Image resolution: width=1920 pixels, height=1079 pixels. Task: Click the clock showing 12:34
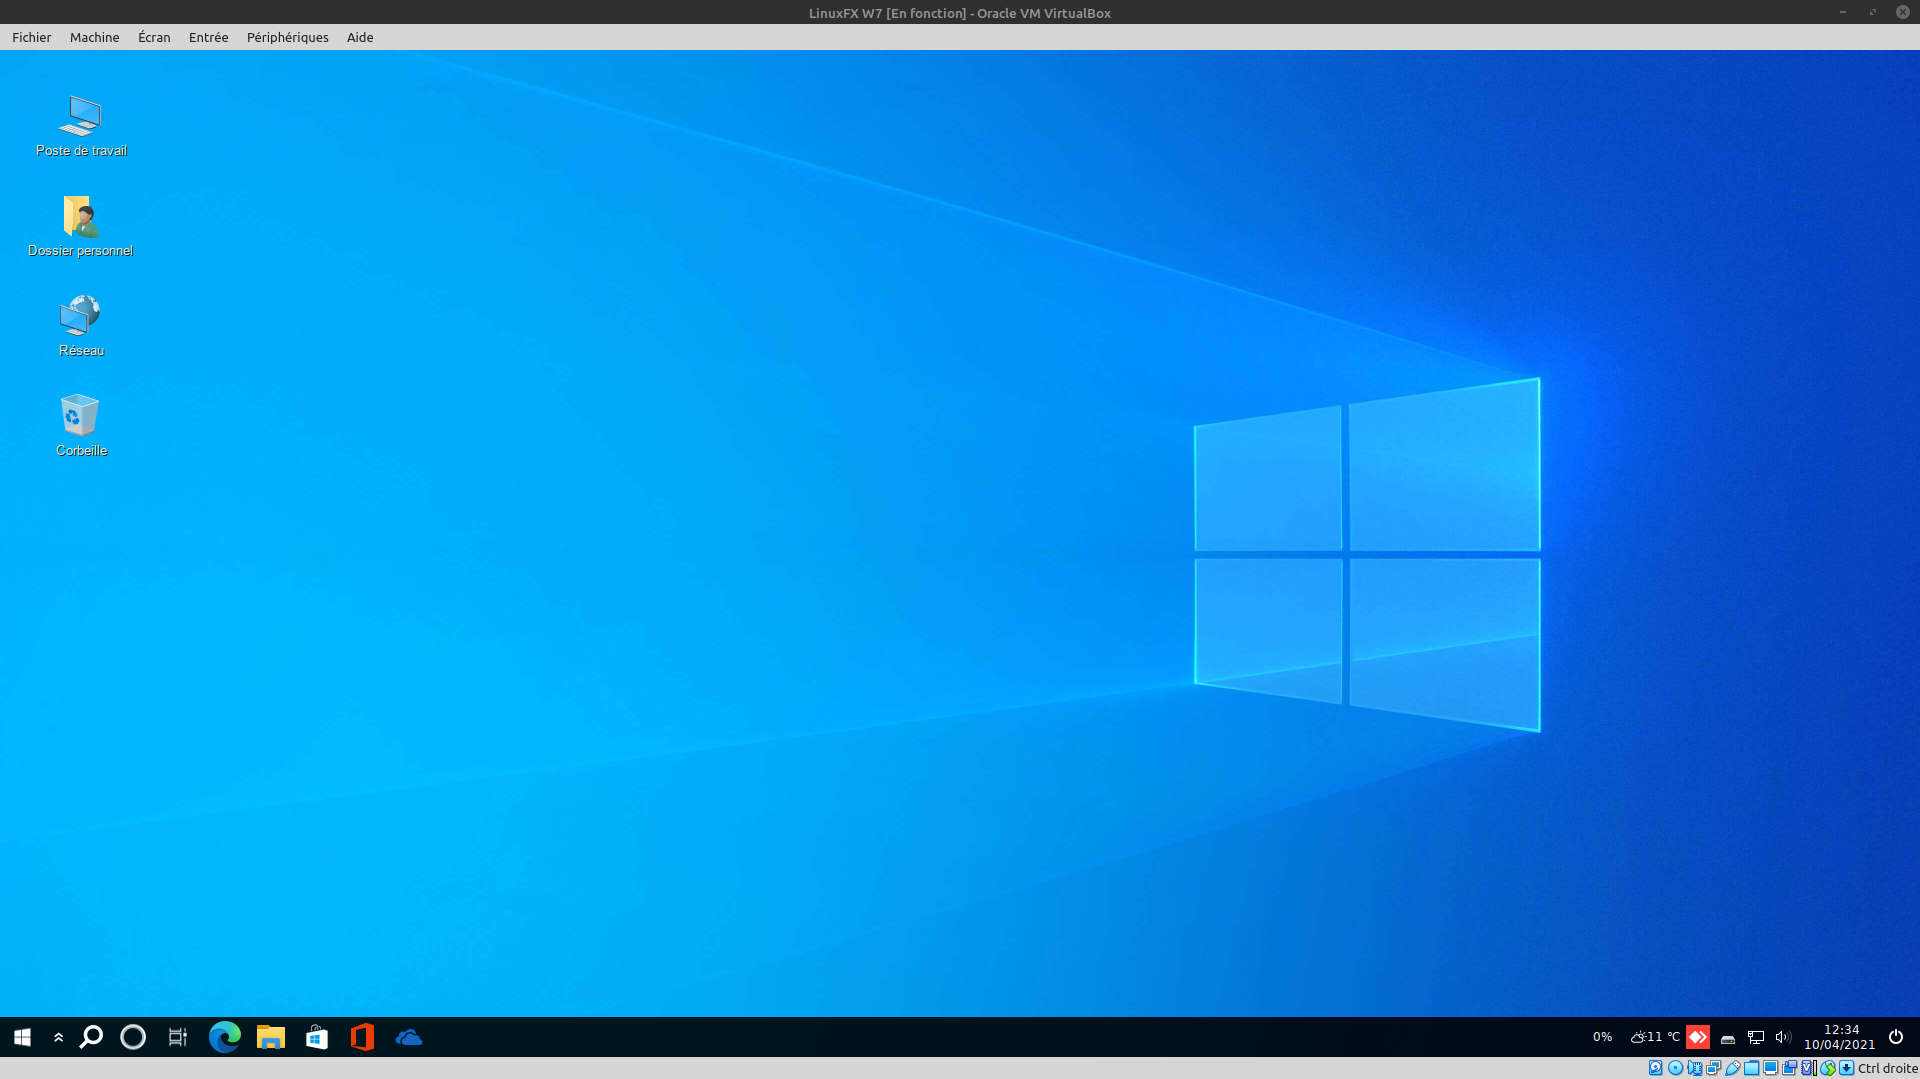tap(1839, 1037)
